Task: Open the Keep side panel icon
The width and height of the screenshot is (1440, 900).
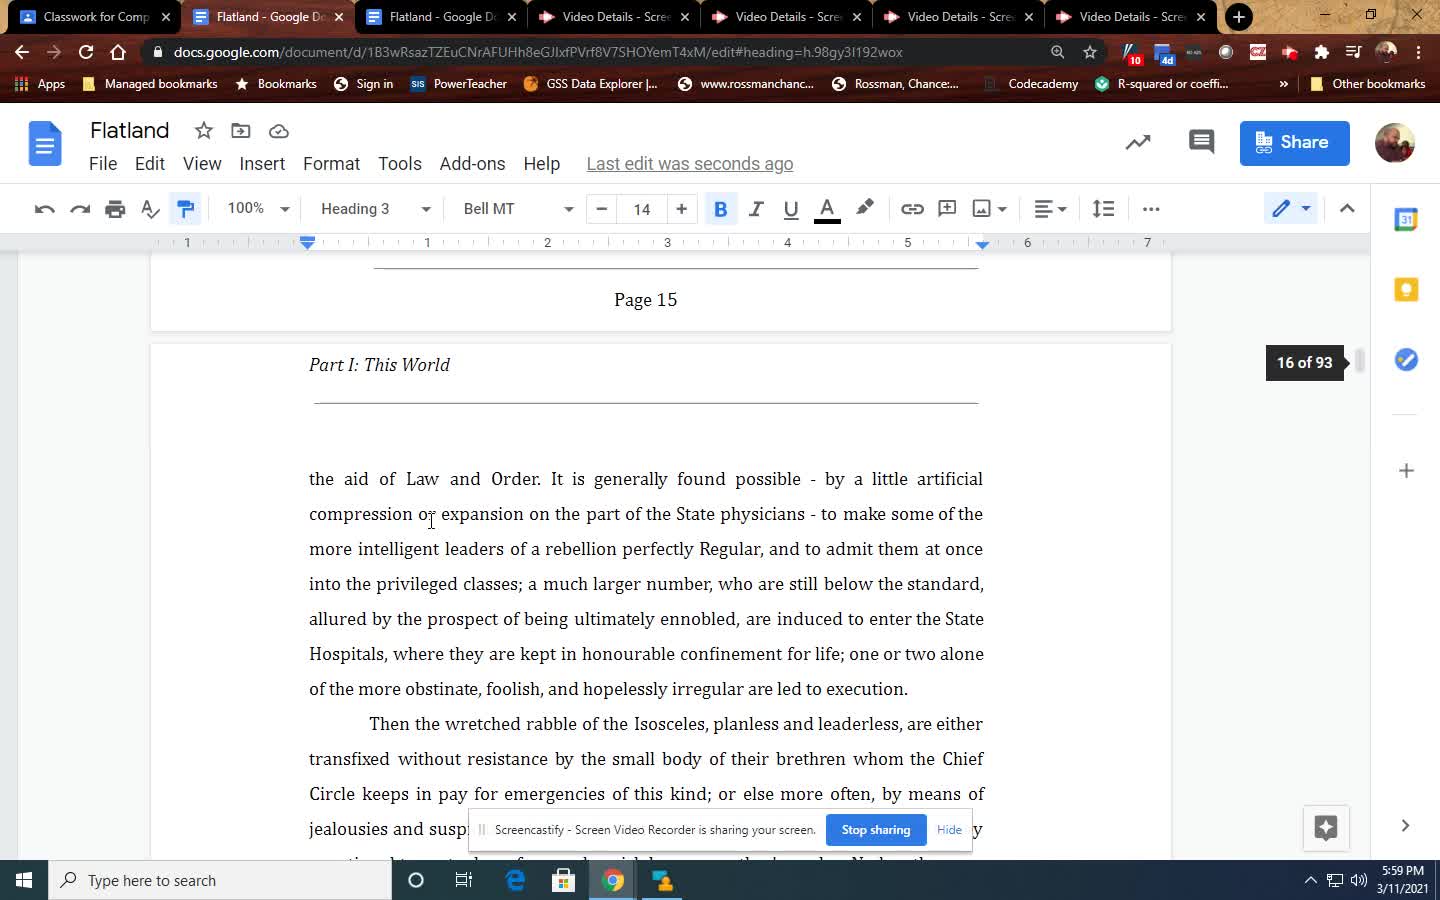Action: (1406, 289)
